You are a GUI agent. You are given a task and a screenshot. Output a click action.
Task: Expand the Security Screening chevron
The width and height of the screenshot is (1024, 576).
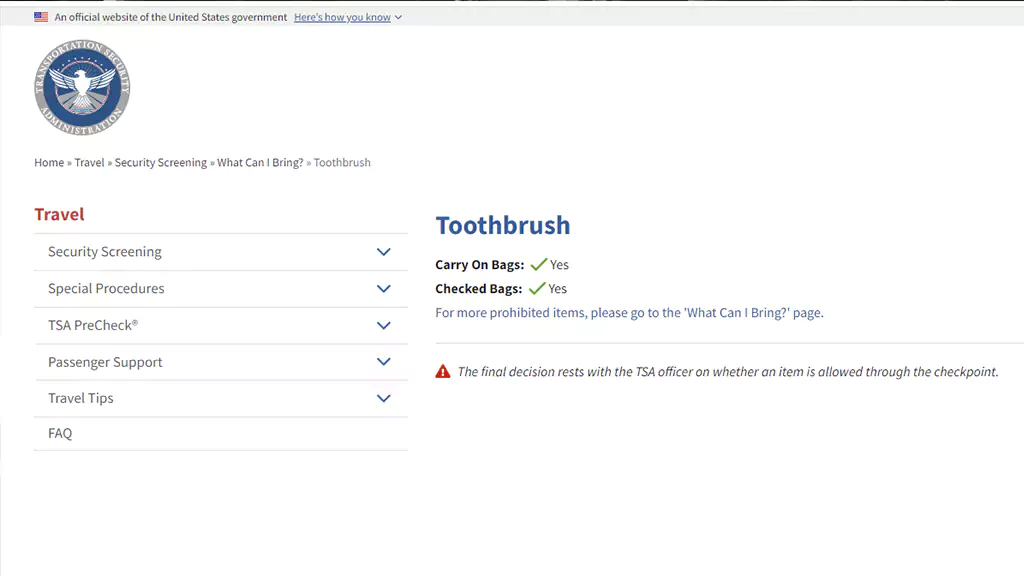pos(383,252)
